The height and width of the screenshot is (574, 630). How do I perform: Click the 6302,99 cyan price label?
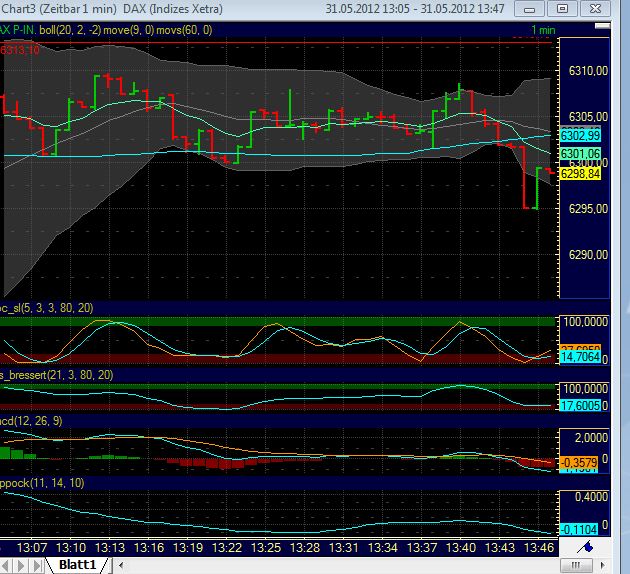click(x=580, y=136)
